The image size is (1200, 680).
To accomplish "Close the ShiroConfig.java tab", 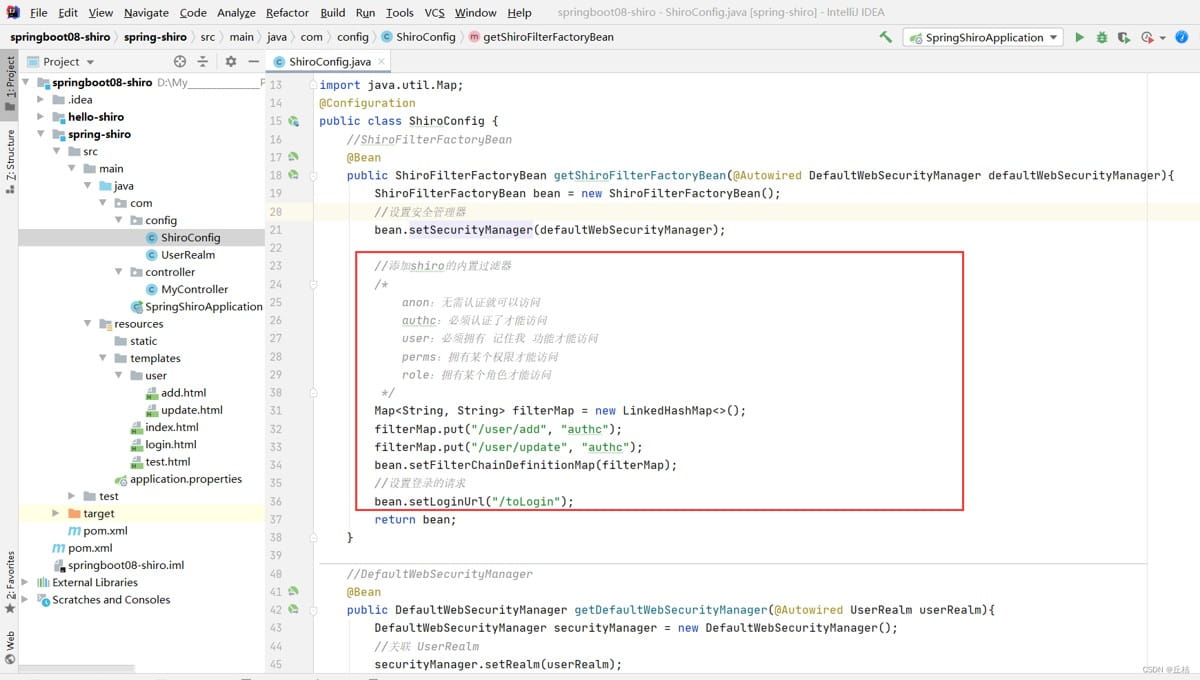I will 382,61.
